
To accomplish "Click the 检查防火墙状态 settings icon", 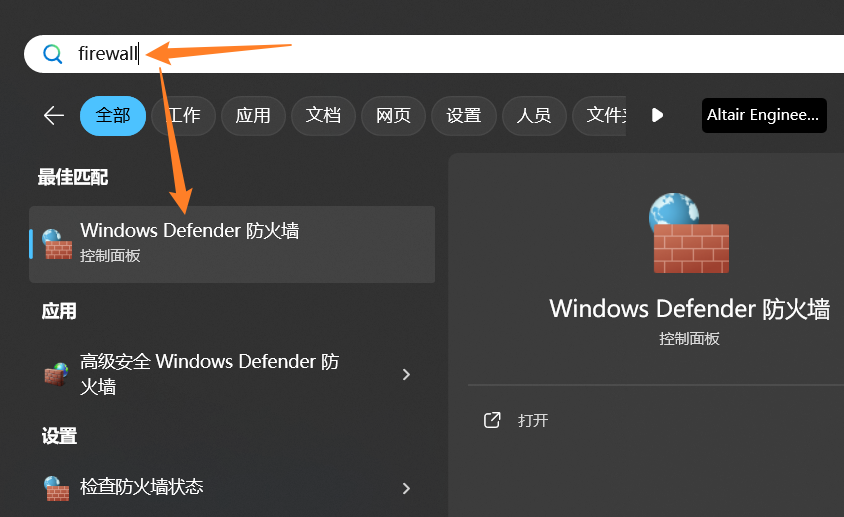I will 56,488.
